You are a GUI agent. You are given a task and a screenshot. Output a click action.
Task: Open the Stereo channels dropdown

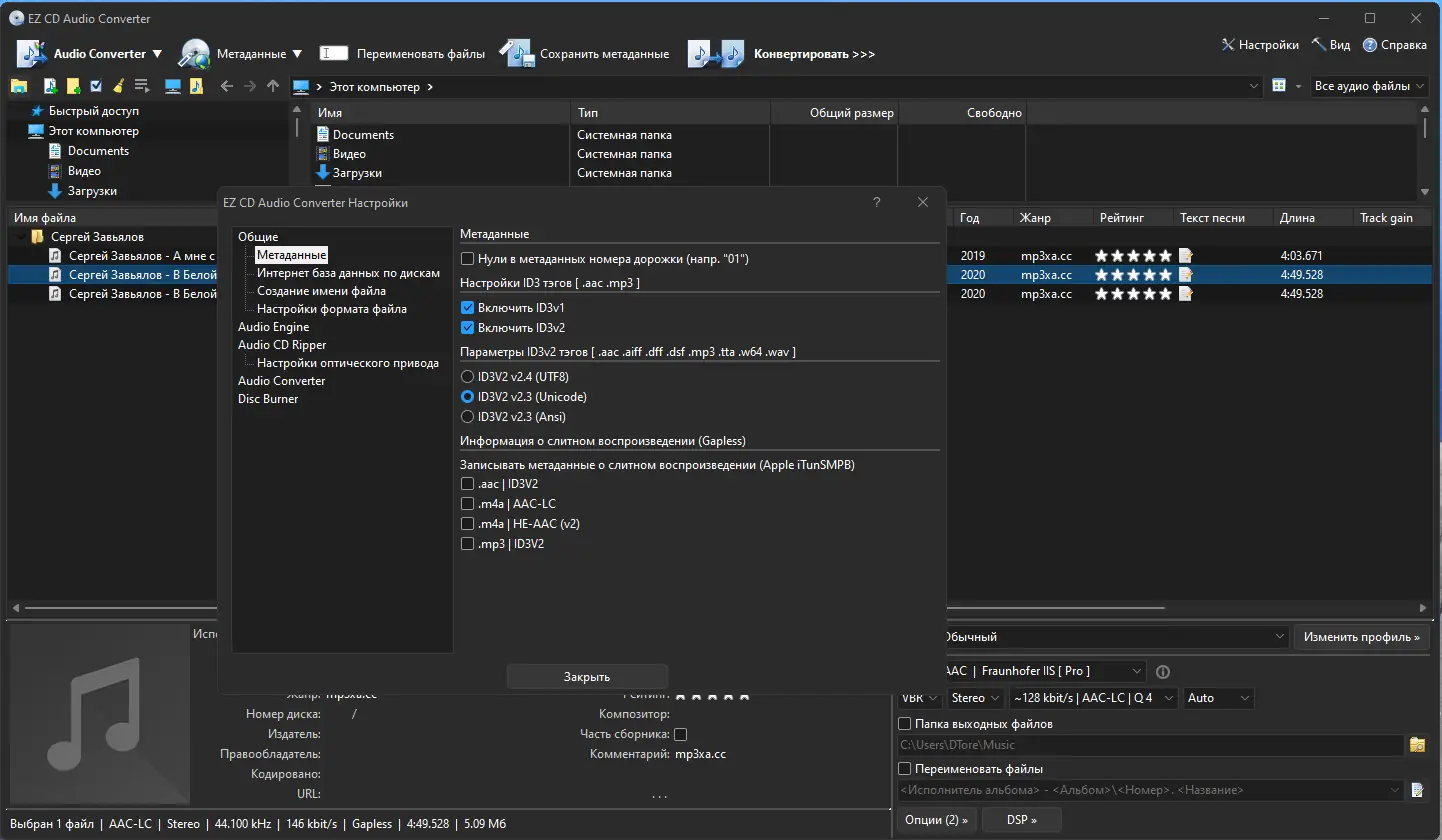pyautogui.click(x=974, y=698)
